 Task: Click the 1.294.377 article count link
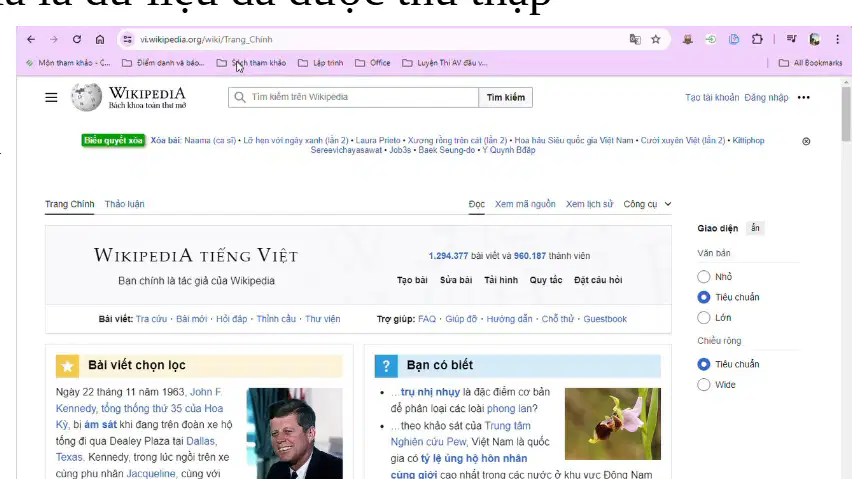pos(448,256)
